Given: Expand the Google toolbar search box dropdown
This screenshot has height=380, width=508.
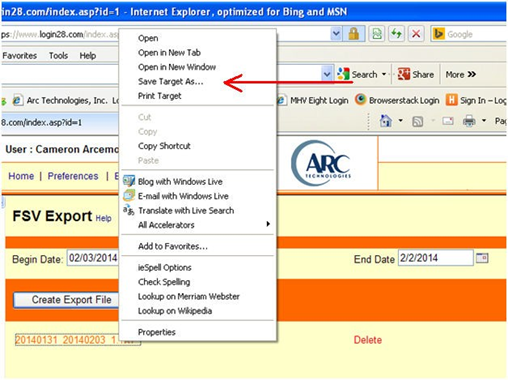Looking at the screenshot, I should [327, 74].
